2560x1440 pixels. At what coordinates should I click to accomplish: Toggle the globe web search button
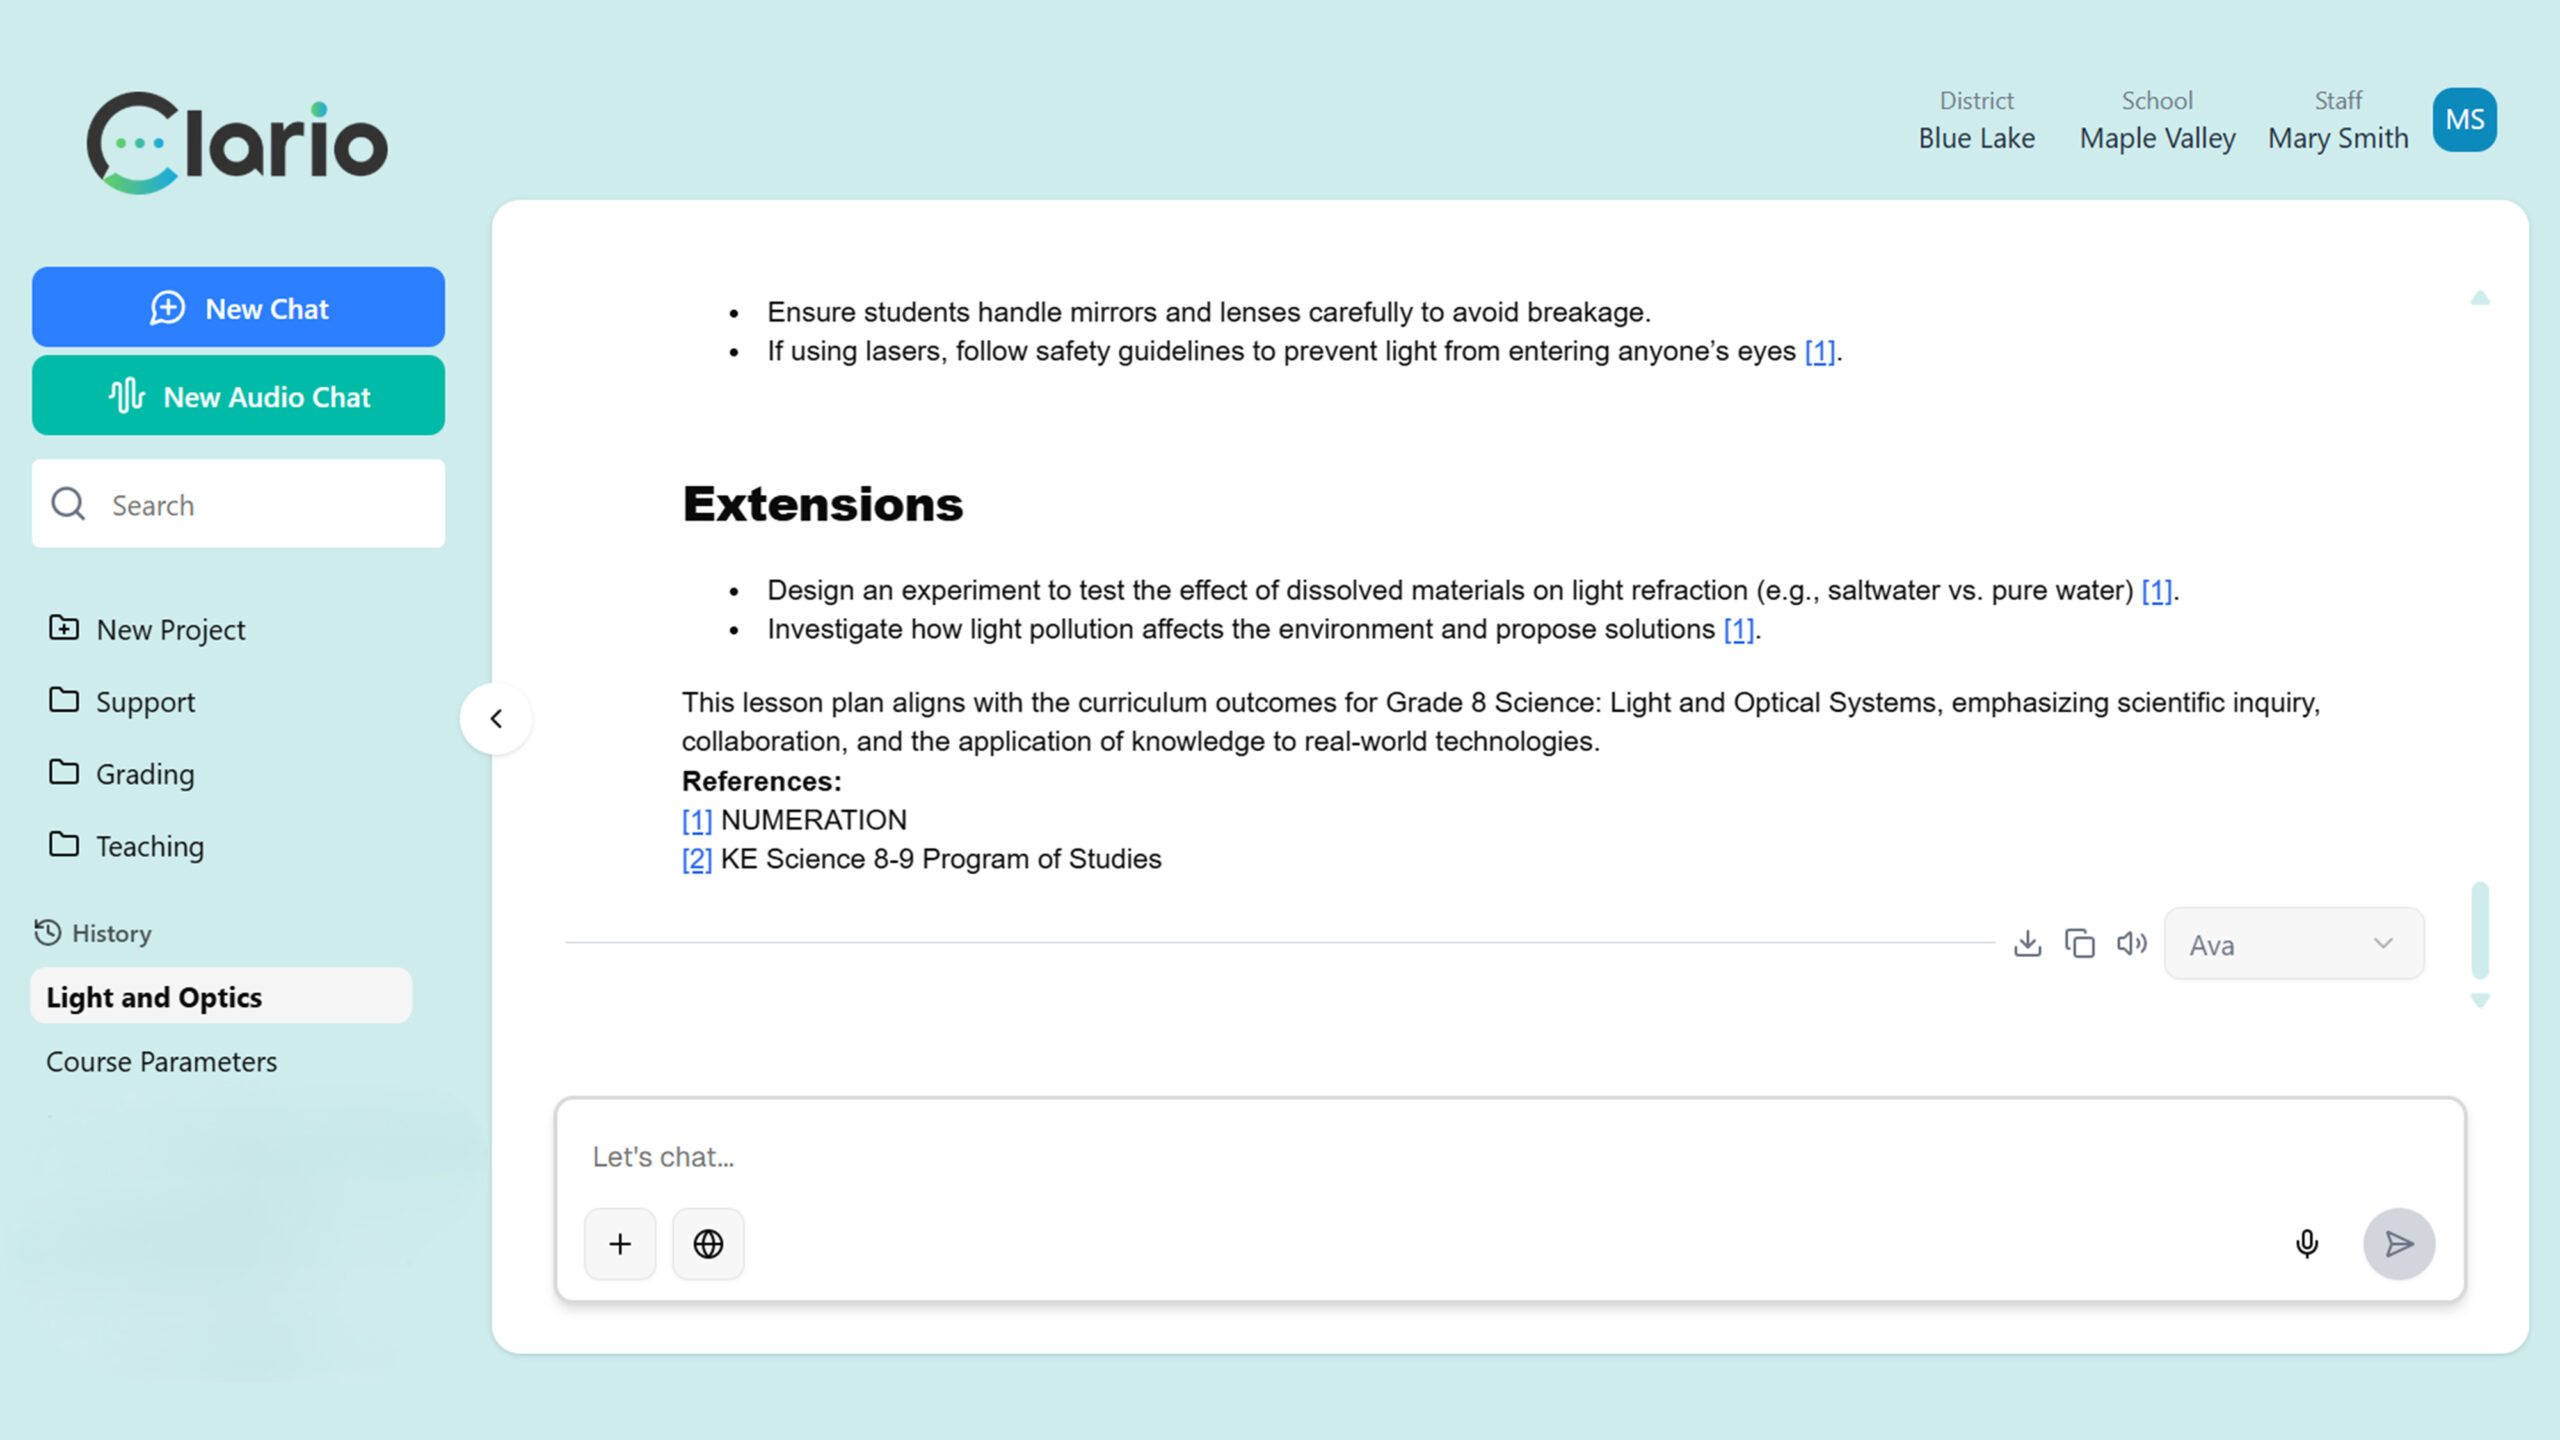click(x=708, y=1243)
